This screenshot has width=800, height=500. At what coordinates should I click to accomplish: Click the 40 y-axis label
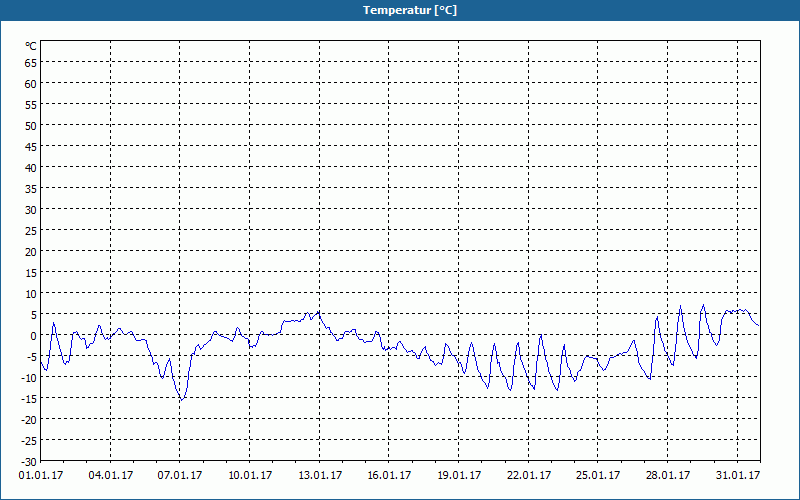[31, 168]
